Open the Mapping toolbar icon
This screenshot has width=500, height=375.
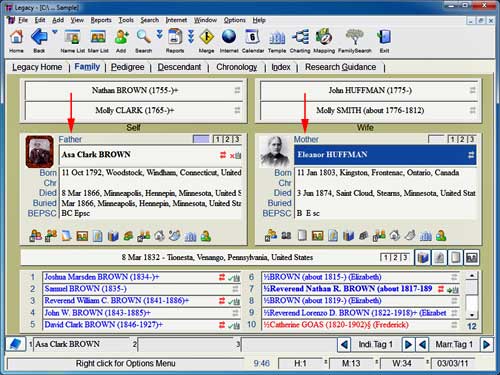(324, 37)
